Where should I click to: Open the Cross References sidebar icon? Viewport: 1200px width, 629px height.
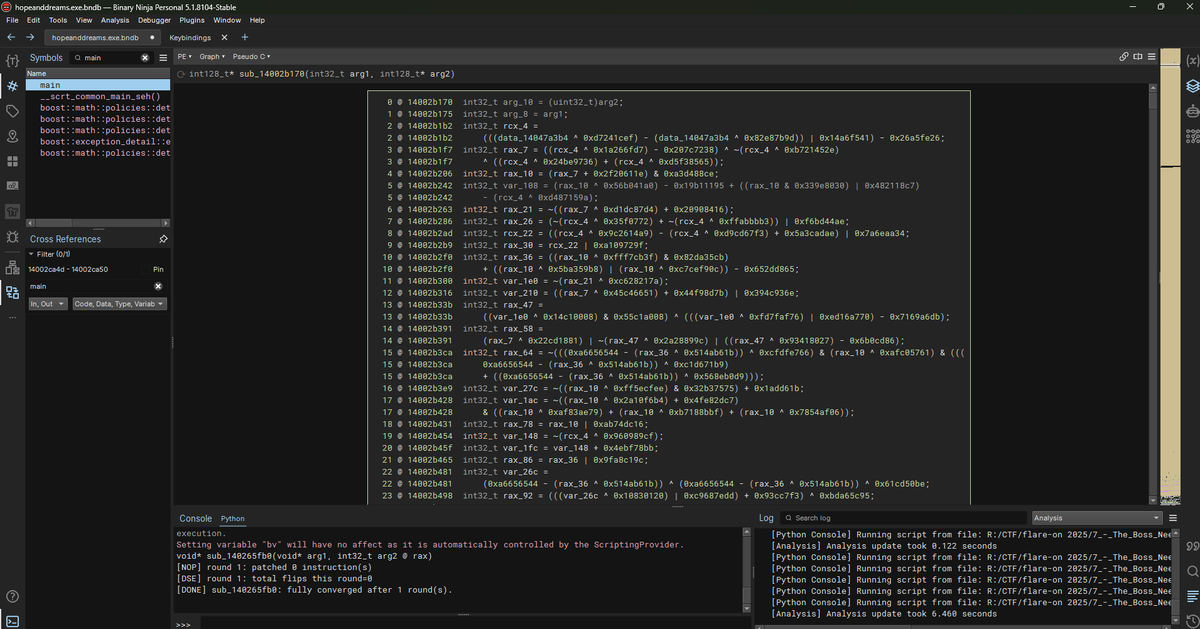pyautogui.click(x=13, y=292)
